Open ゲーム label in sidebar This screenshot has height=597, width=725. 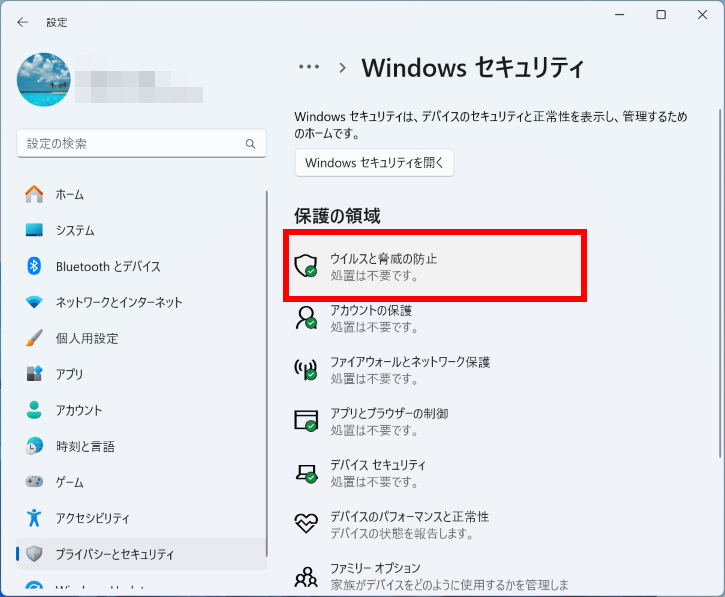[x=69, y=482]
